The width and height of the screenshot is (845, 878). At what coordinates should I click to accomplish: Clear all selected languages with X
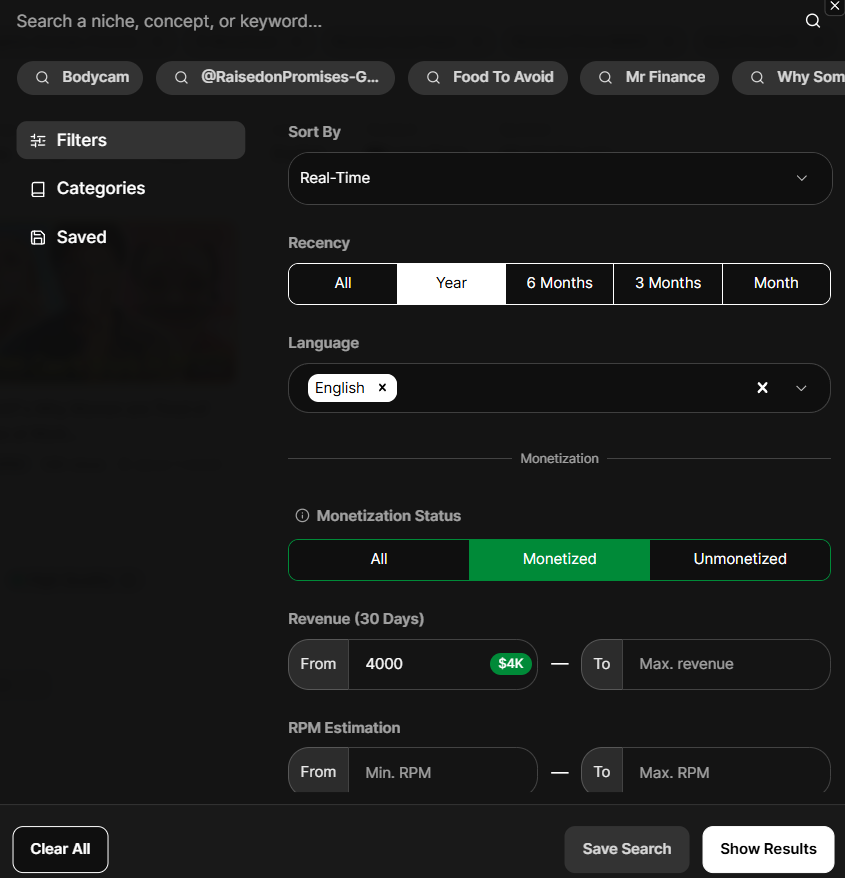[762, 388]
